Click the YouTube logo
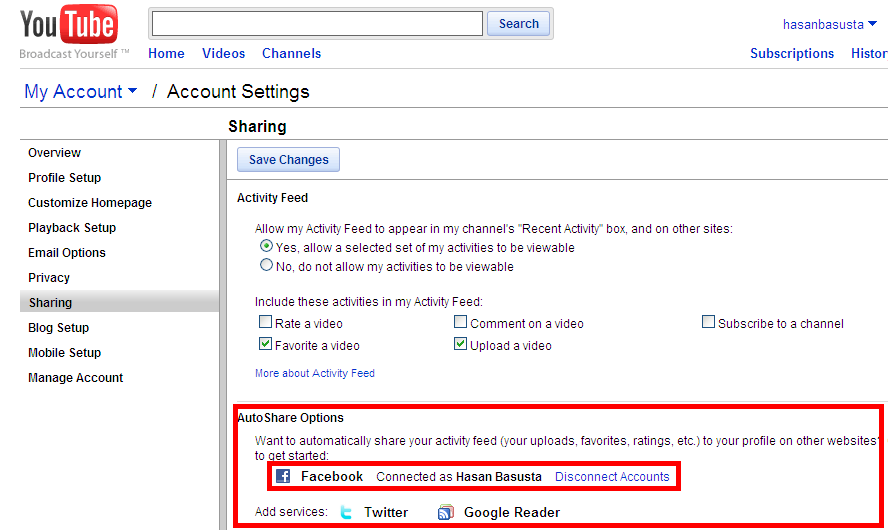This screenshot has width=888, height=531. point(68,26)
